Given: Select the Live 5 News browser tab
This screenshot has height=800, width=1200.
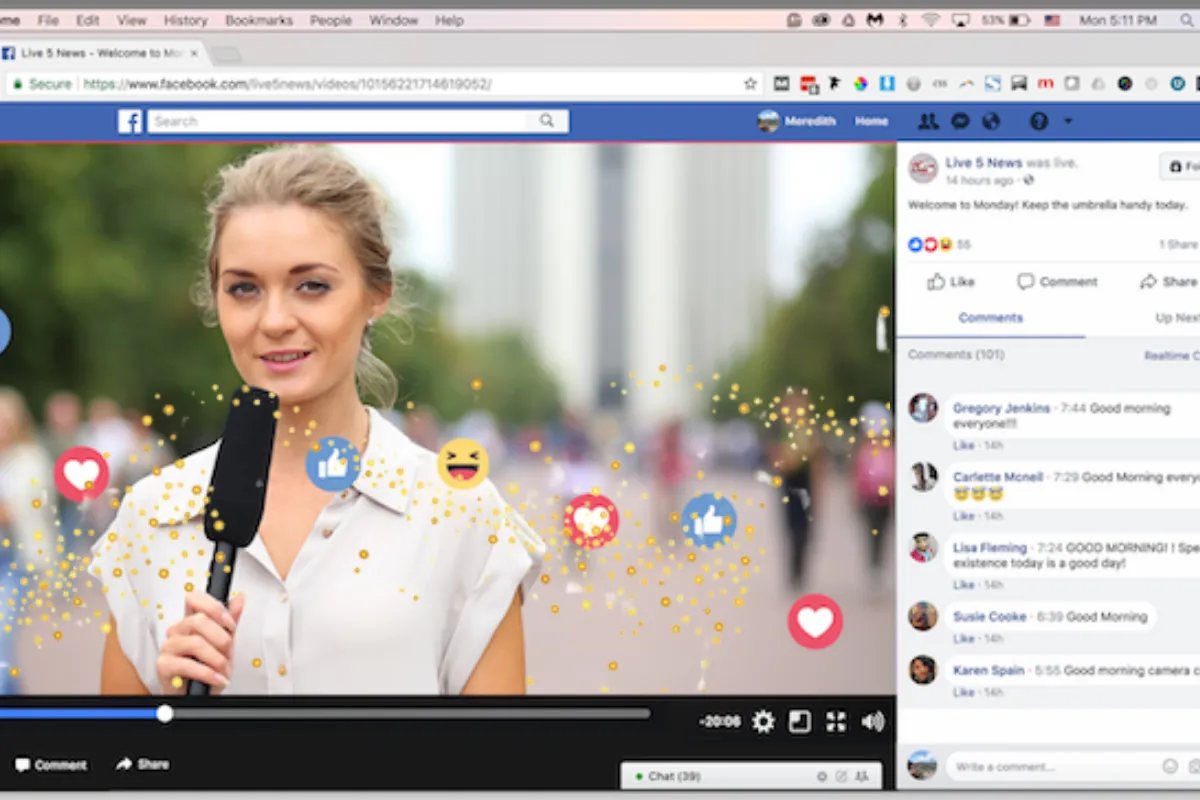Looking at the screenshot, I should point(100,53).
